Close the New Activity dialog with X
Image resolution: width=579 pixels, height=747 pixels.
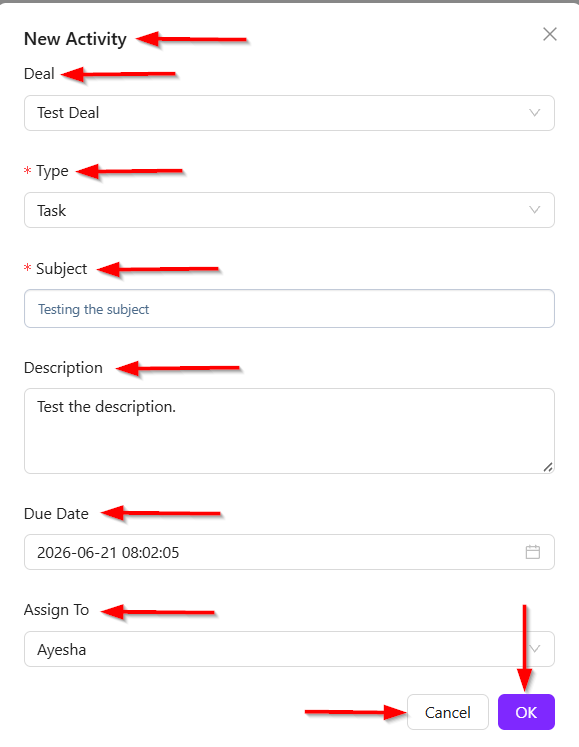tap(550, 34)
